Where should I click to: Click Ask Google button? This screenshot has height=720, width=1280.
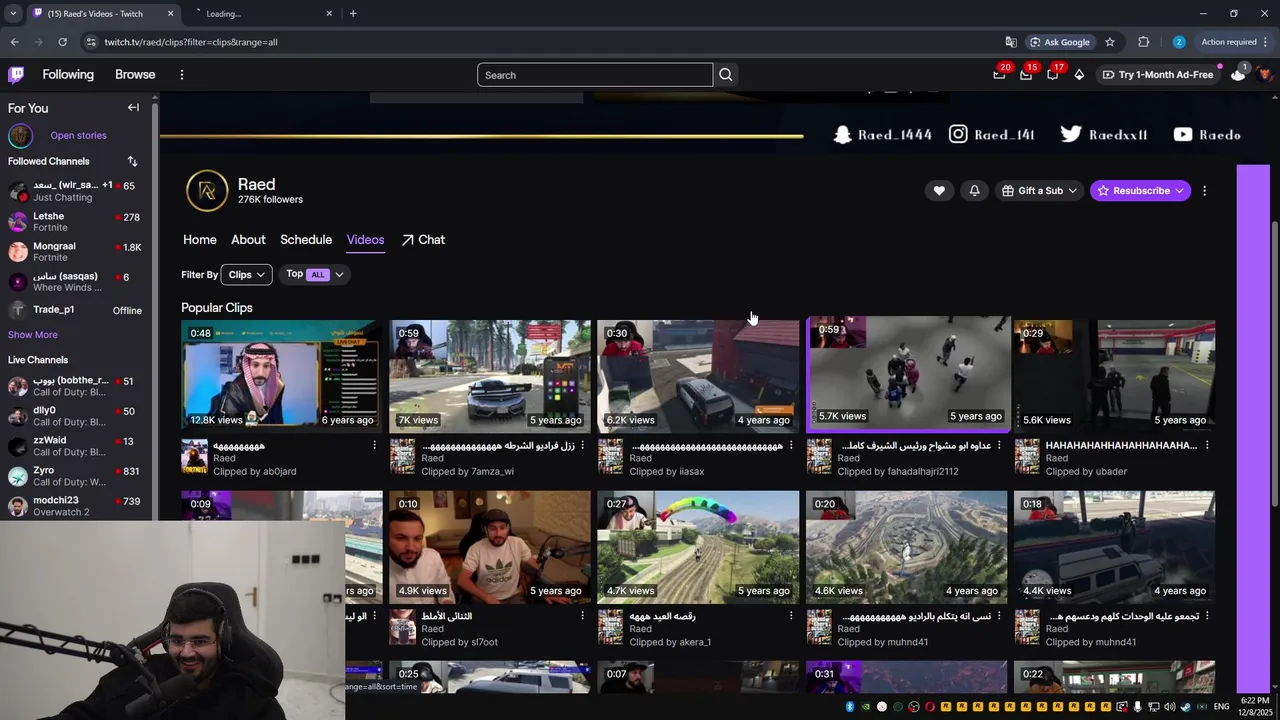coord(1060,42)
